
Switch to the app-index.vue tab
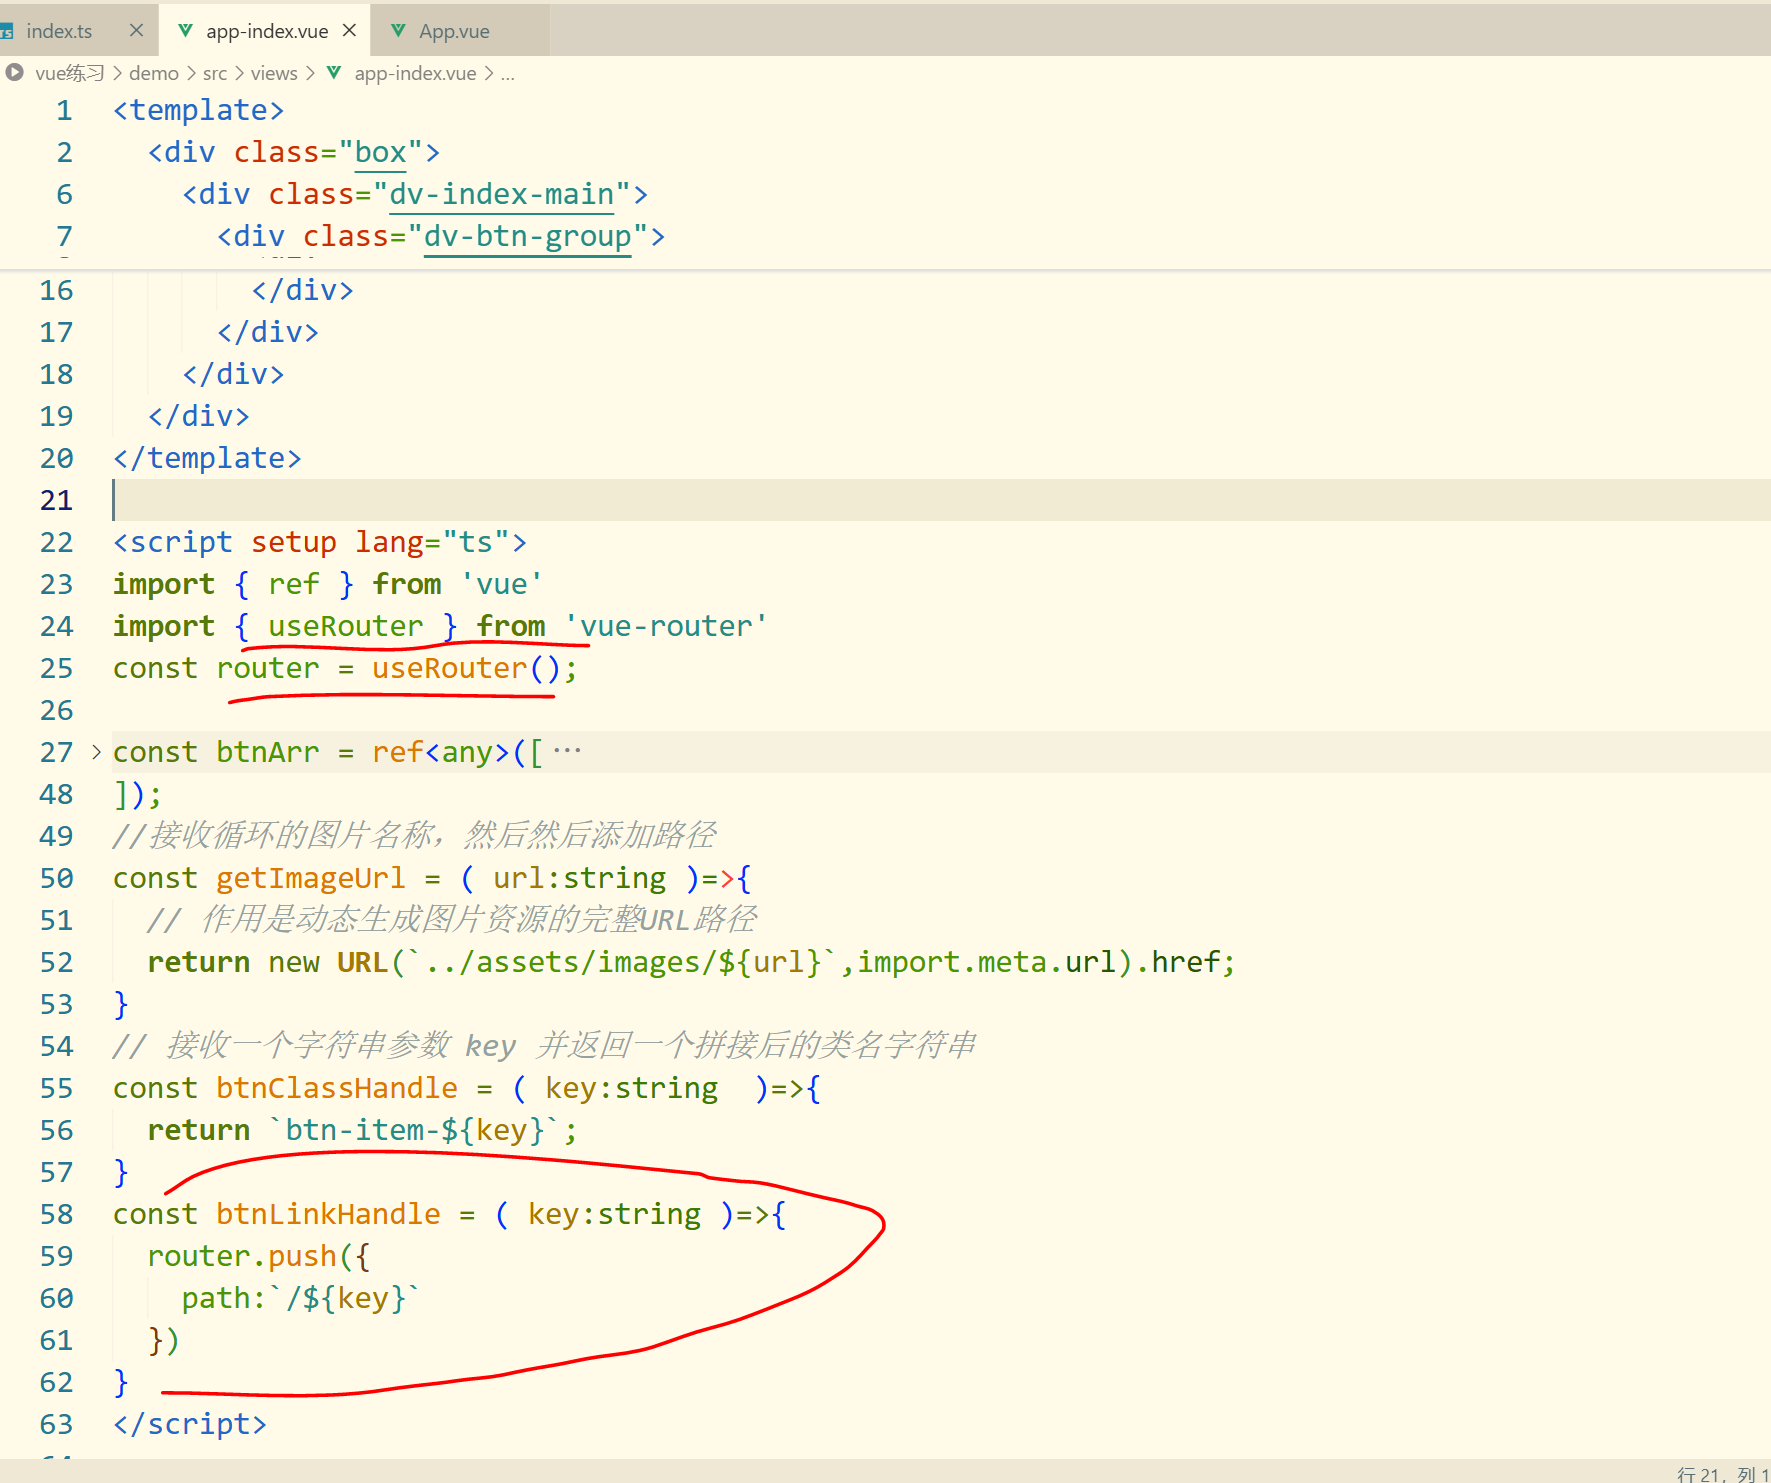pyautogui.click(x=266, y=31)
